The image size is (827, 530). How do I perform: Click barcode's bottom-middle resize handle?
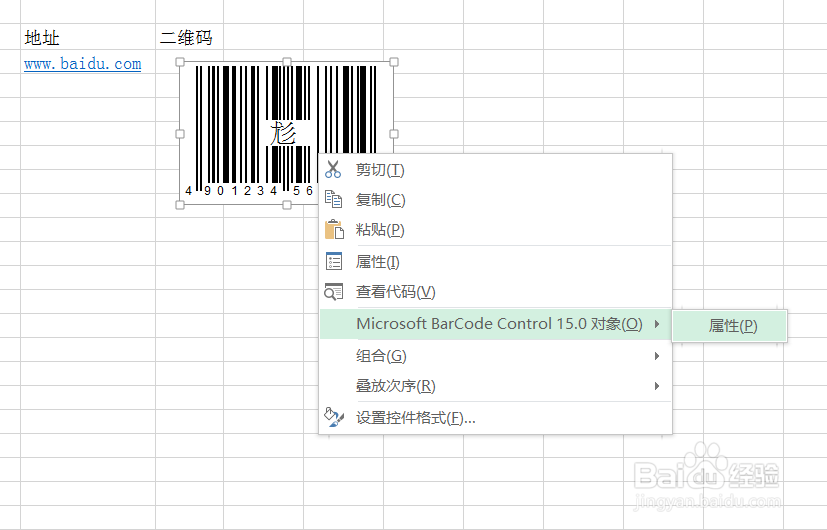[287, 205]
